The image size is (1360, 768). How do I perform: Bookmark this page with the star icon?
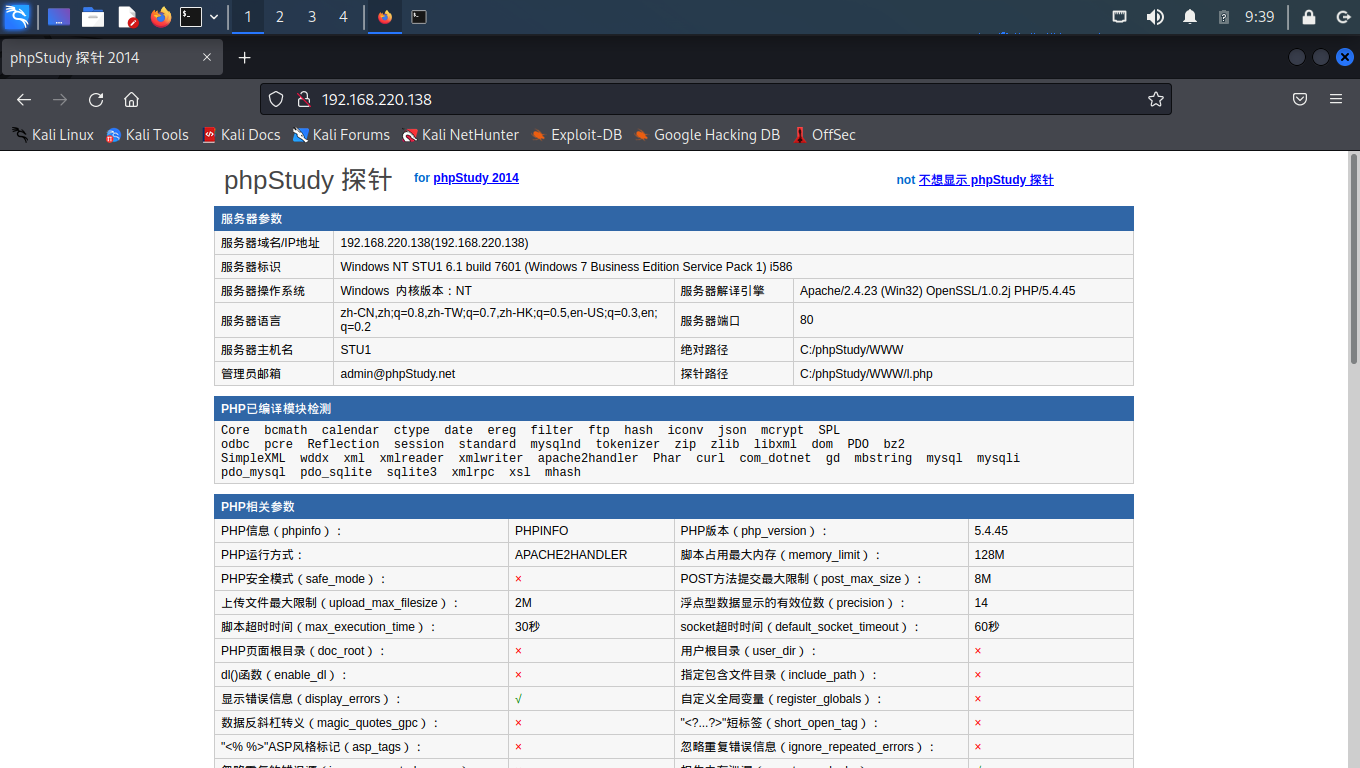coord(1155,99)
